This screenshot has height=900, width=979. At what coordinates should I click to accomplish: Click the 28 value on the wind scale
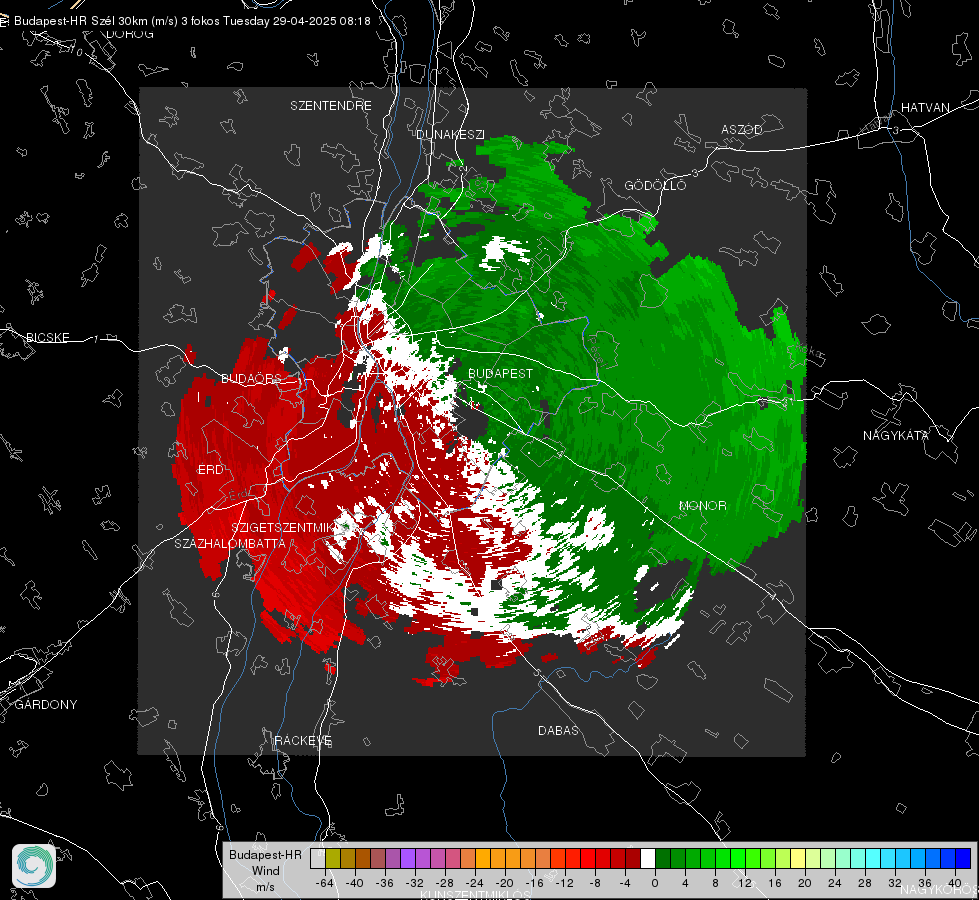[x=865, y=883]
